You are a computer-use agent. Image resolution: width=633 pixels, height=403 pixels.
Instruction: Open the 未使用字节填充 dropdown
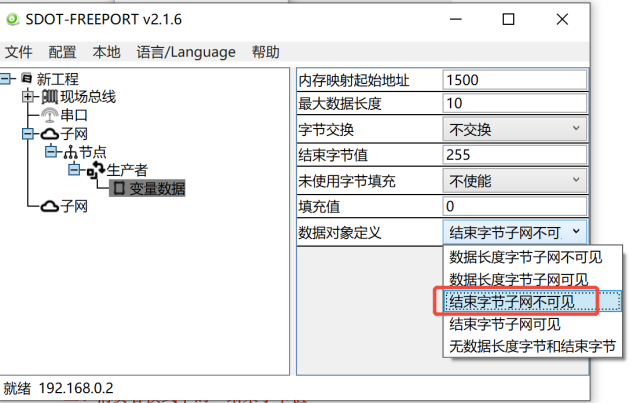[x=514, y=181]
